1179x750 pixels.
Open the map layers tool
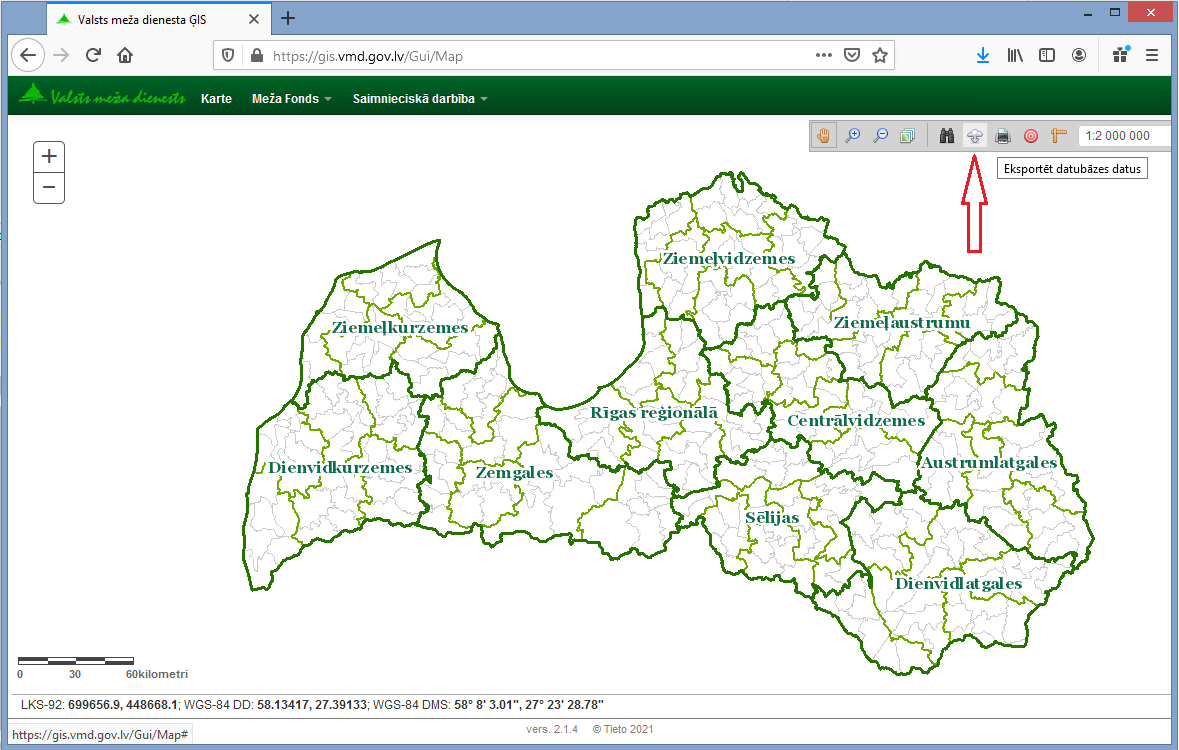click(907, 136)
